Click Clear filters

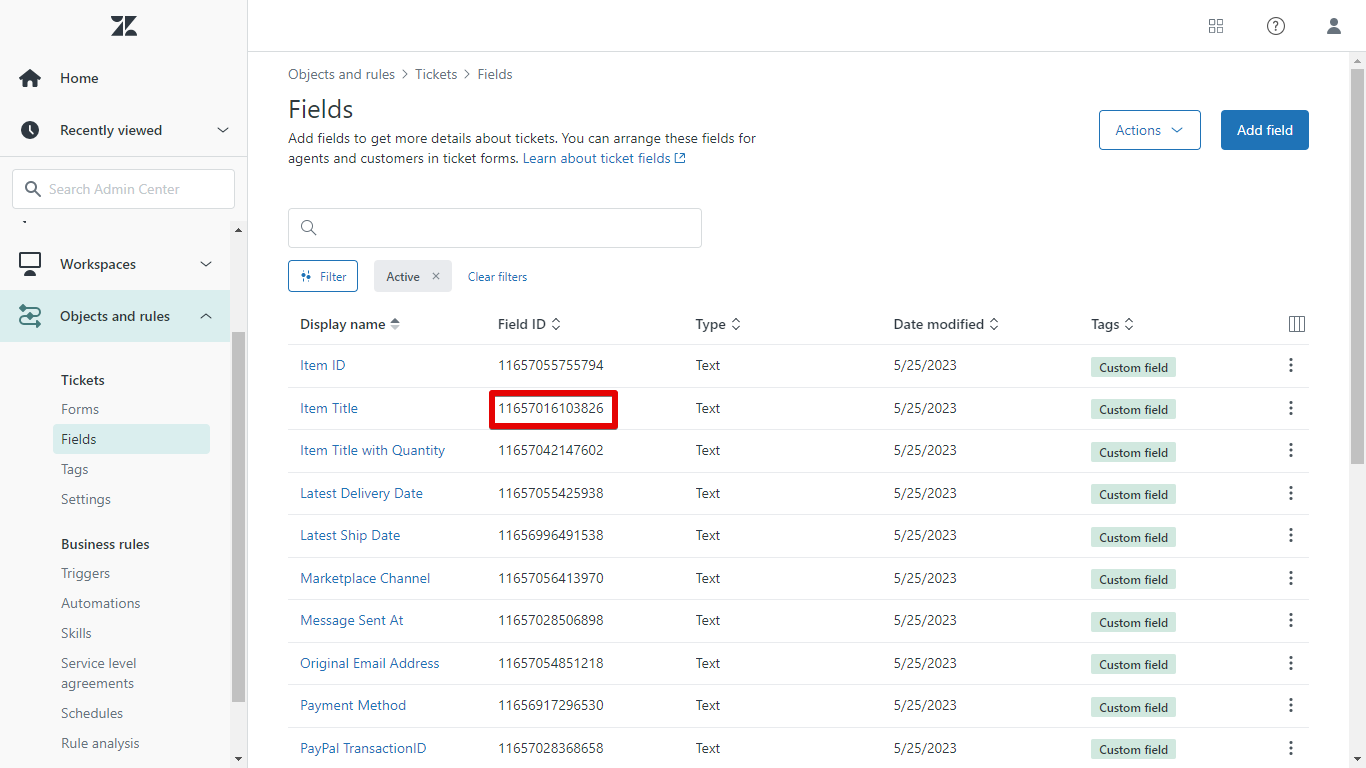click(497, 276)
